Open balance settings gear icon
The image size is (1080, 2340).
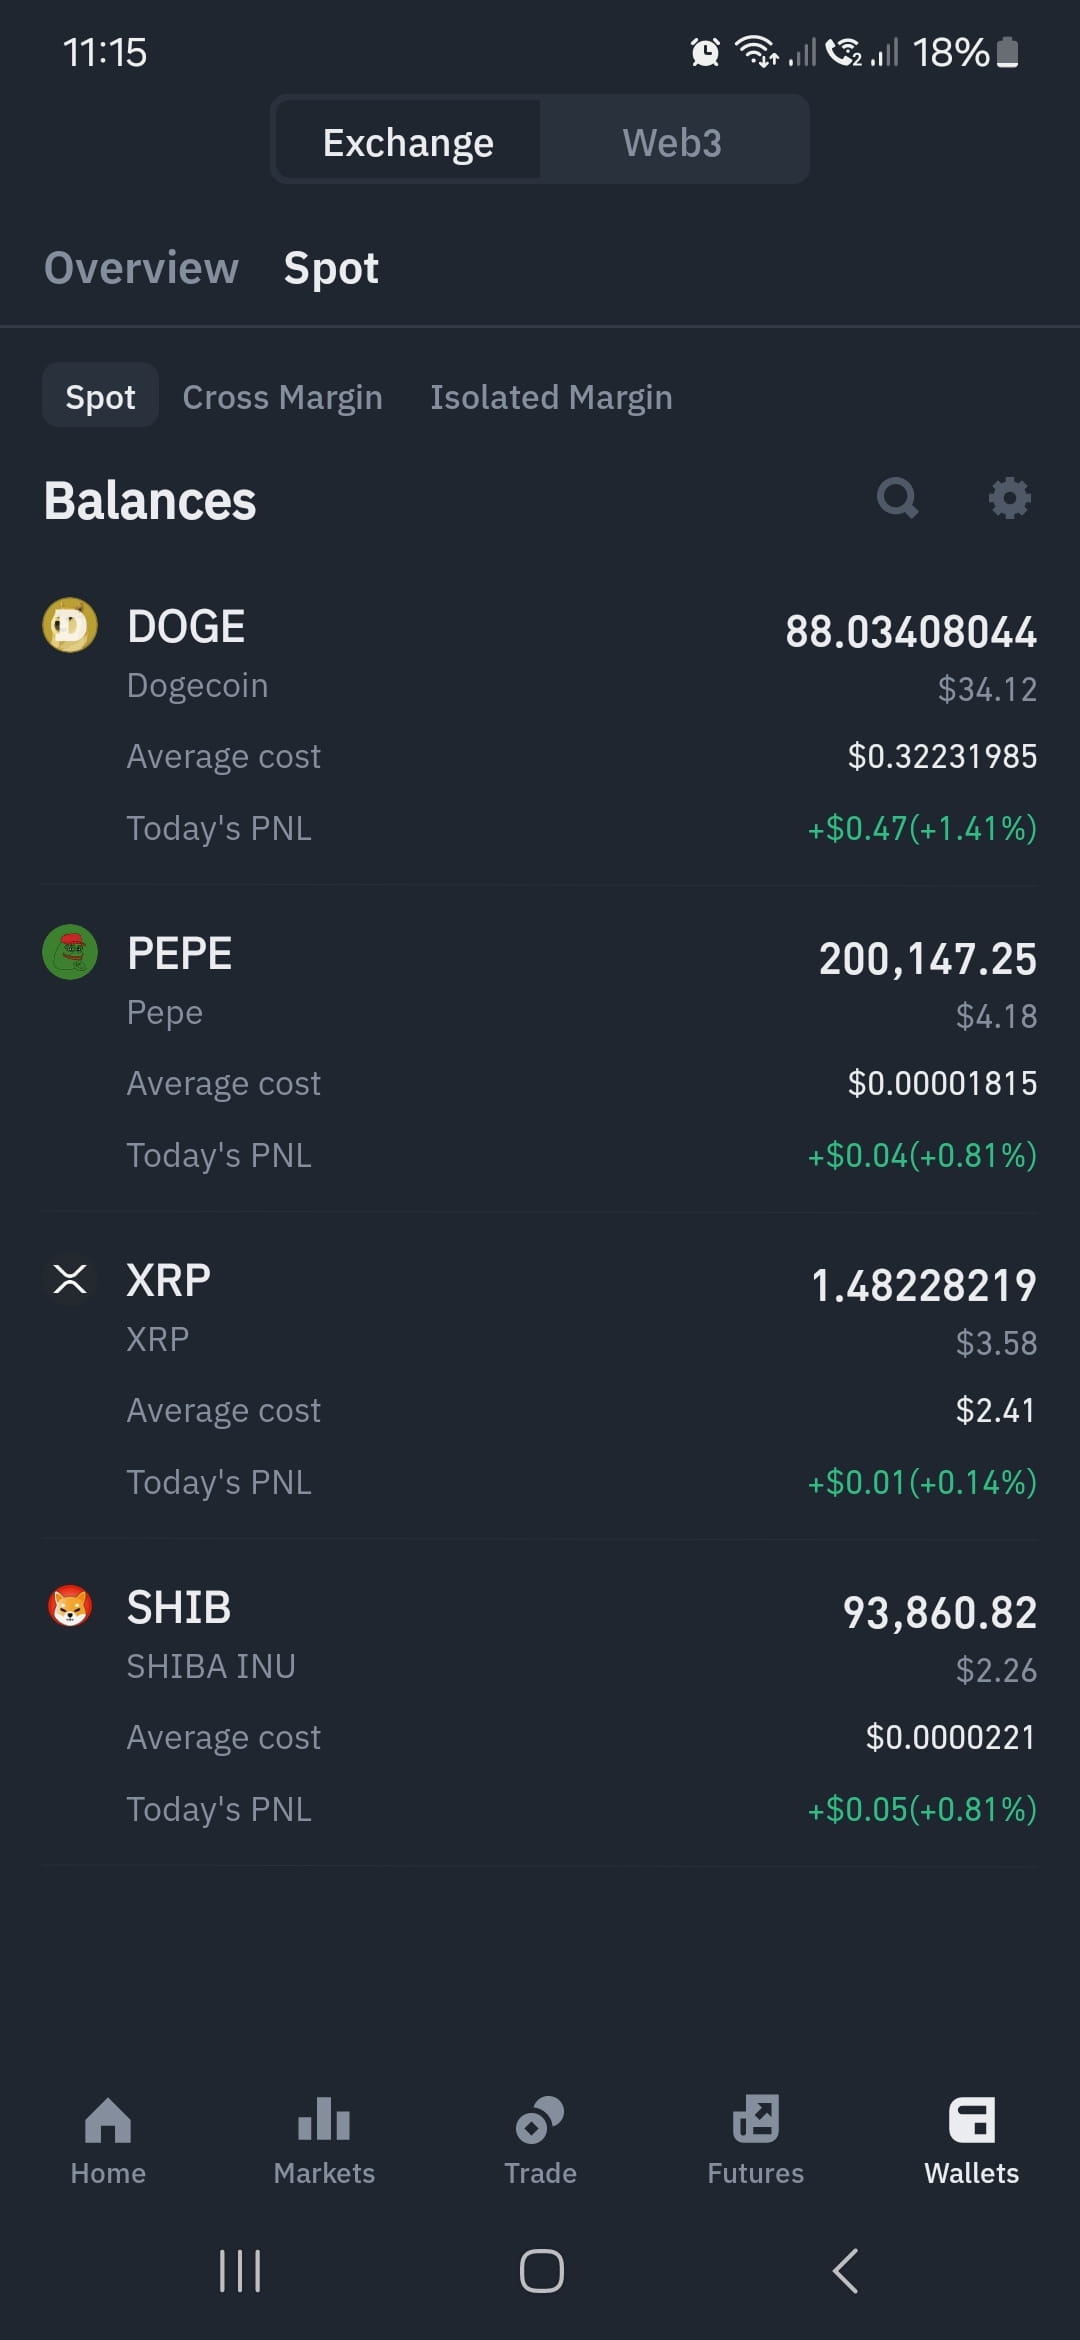pyautogui.click(x=1009, y=497)
